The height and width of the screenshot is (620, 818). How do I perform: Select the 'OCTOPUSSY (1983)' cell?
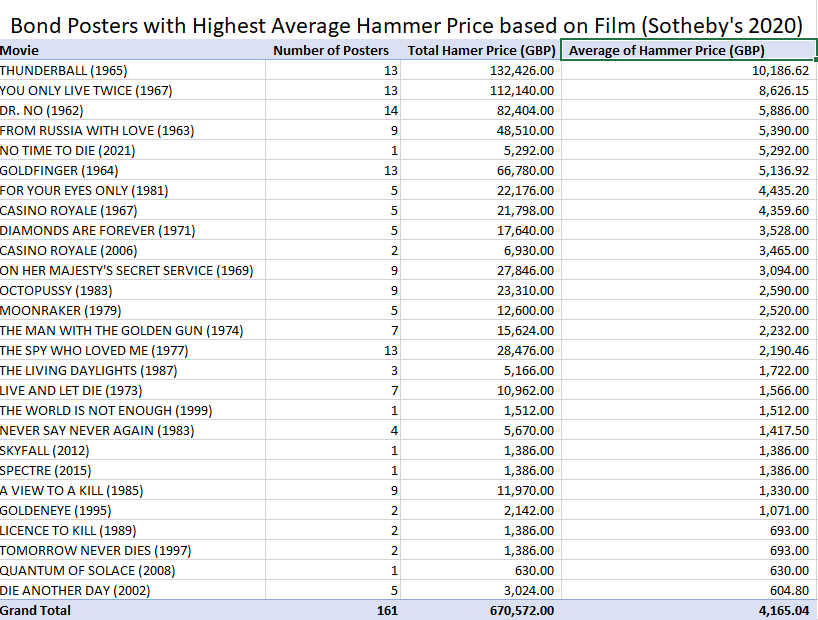click(x=56, y=291)
